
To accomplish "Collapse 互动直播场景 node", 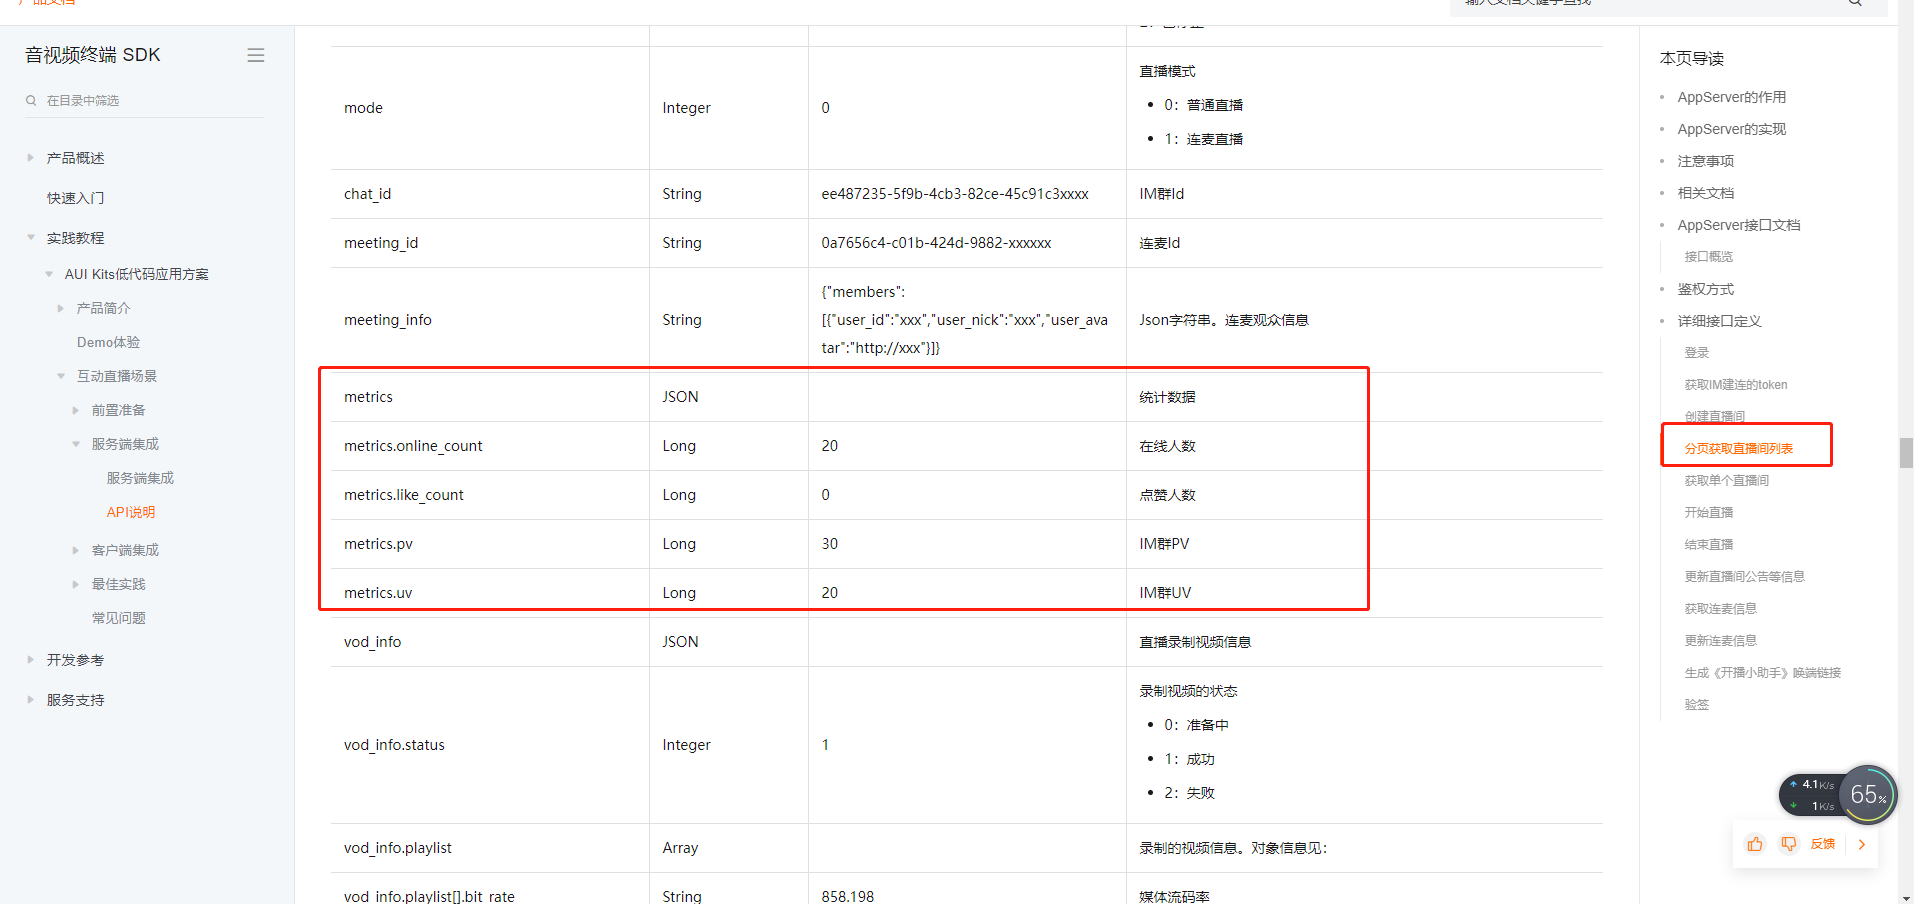I will click(61, 376).
